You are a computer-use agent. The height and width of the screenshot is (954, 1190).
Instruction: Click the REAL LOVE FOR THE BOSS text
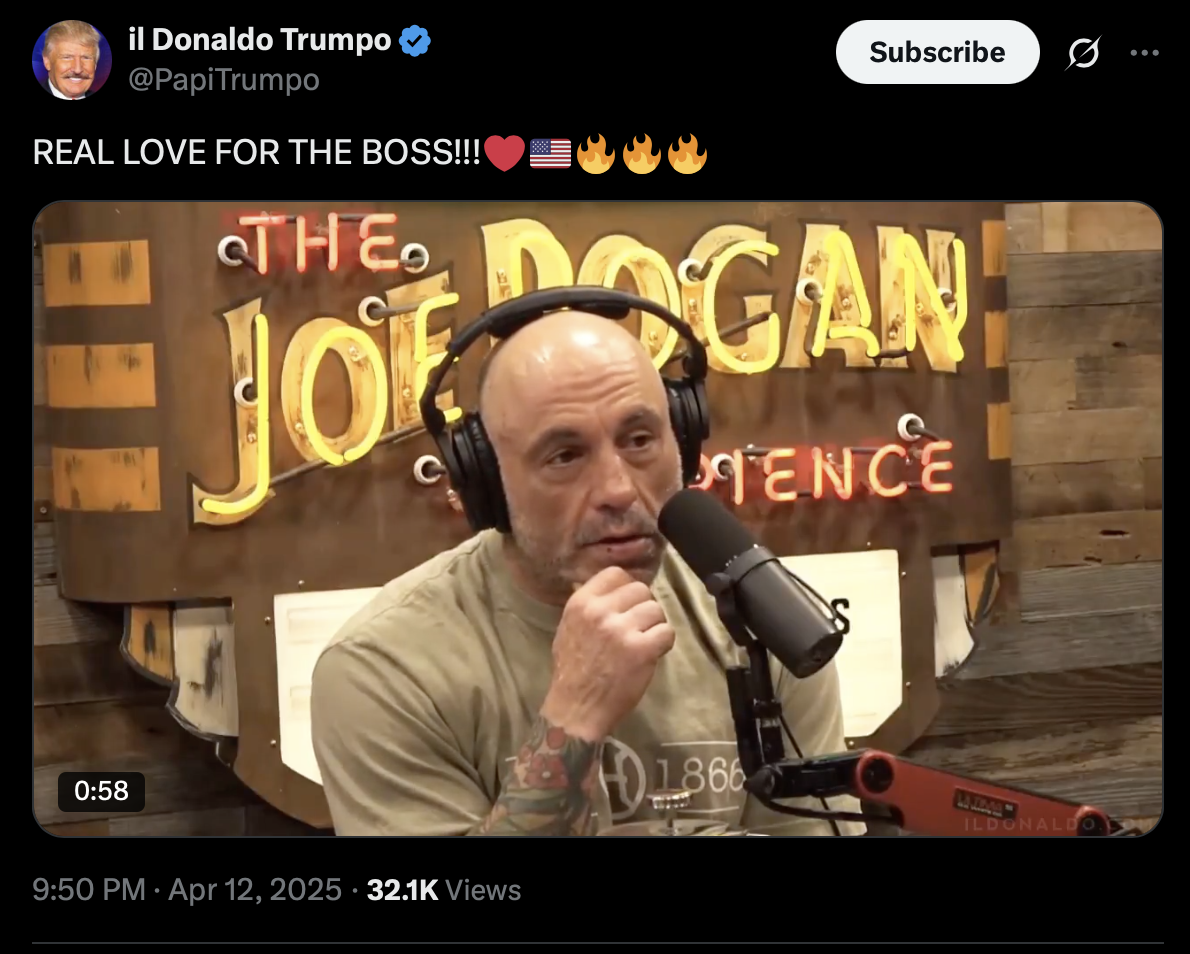257,153
